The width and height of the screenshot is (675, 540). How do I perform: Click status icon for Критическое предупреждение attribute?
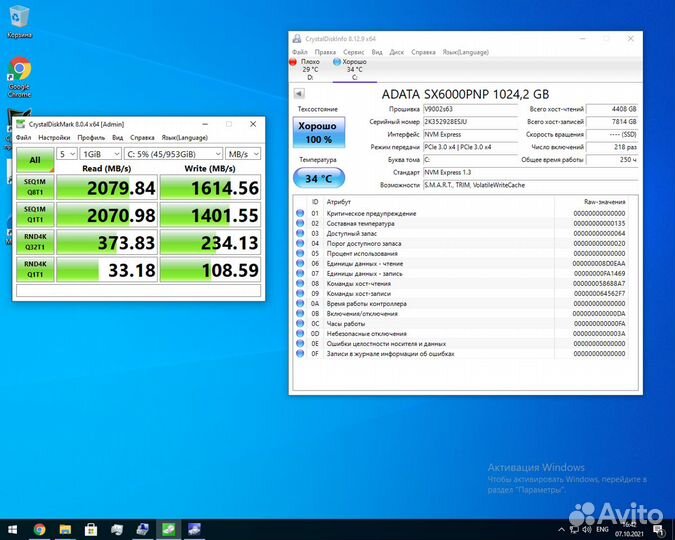click(300, 213)
